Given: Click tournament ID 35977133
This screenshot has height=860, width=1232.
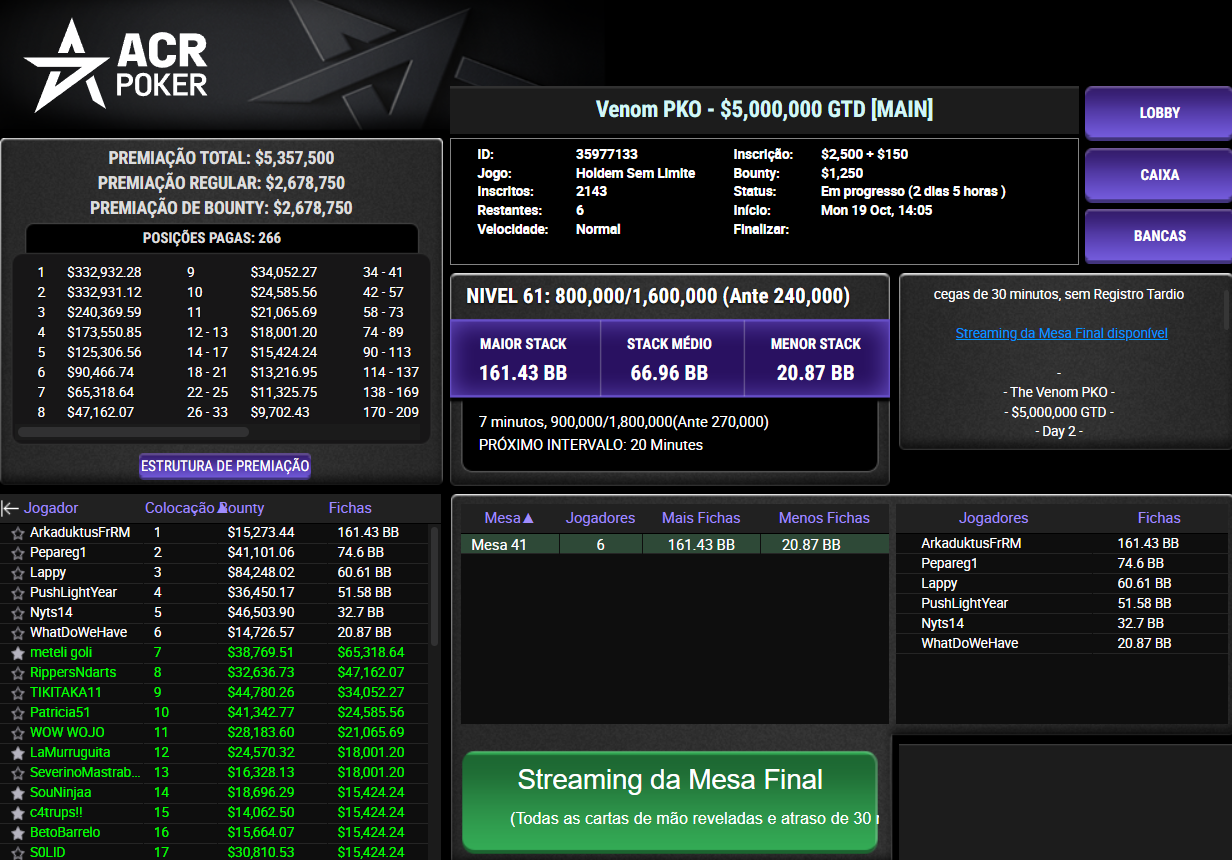Looking at the screenshot, I should pyautogui.click(x=606, y=154).
